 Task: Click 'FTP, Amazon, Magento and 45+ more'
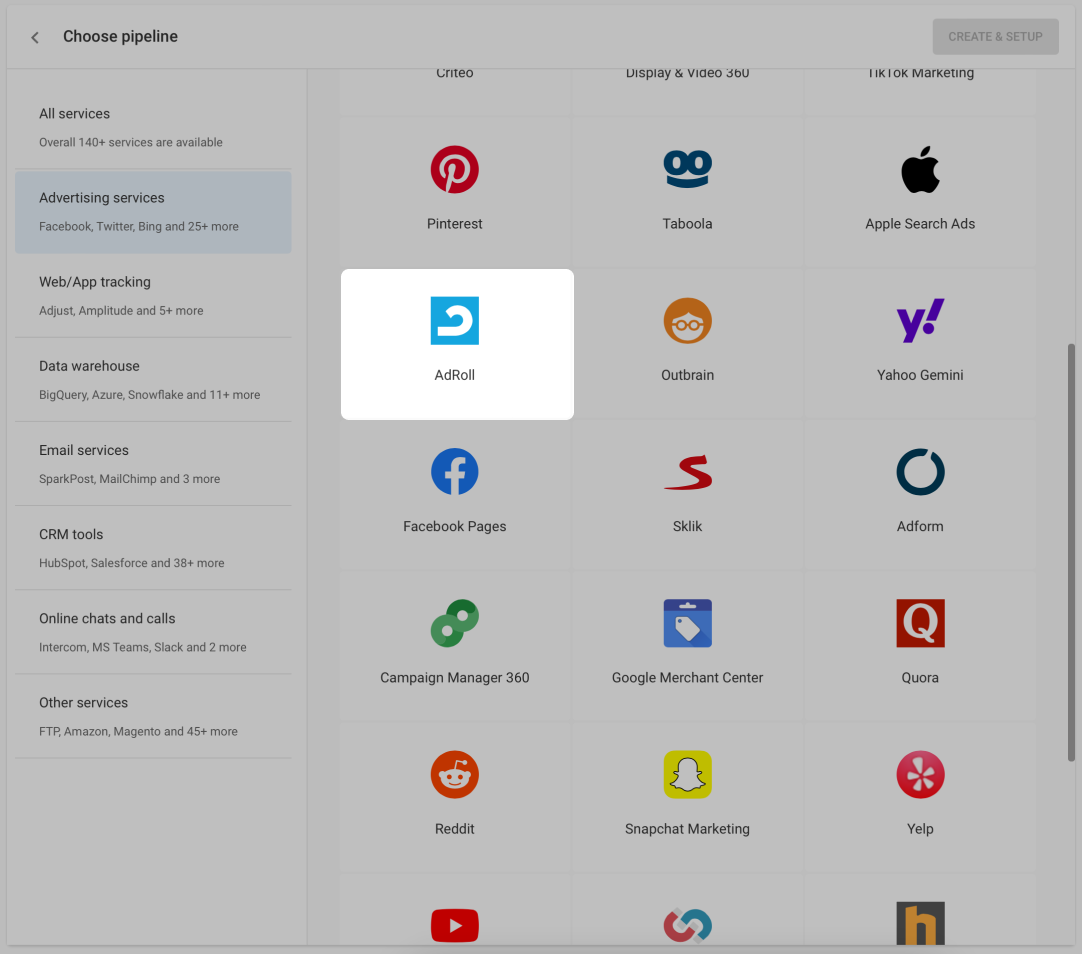[x=138, y=731]
